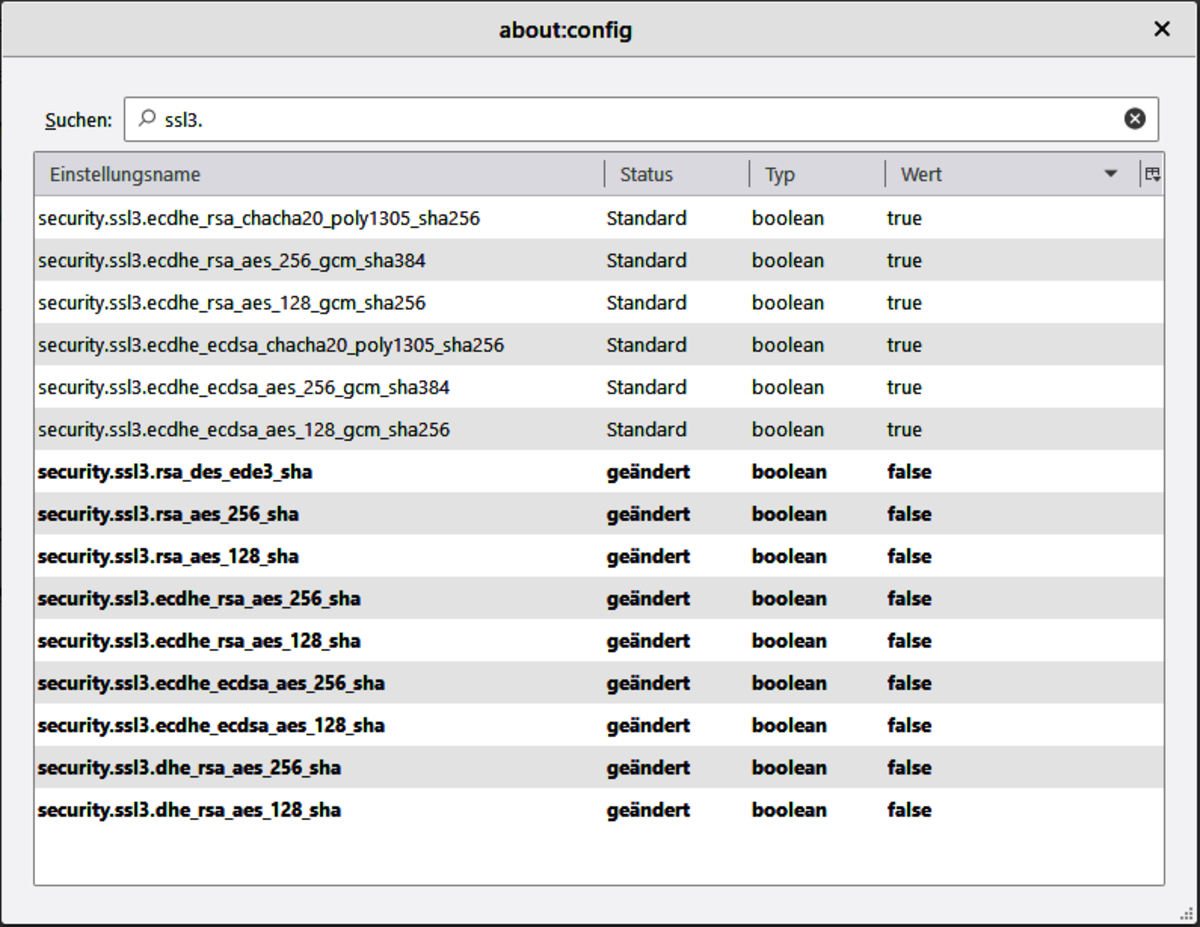Select security.ssl3.ecdhe_rsa_aes_128_sha preference
1200x927 pixels.
click(599, 640)
